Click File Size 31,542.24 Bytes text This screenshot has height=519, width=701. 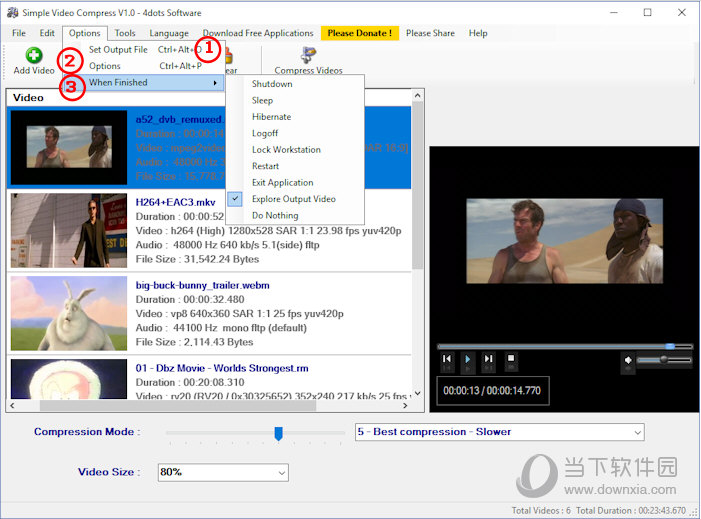(197, 259)
